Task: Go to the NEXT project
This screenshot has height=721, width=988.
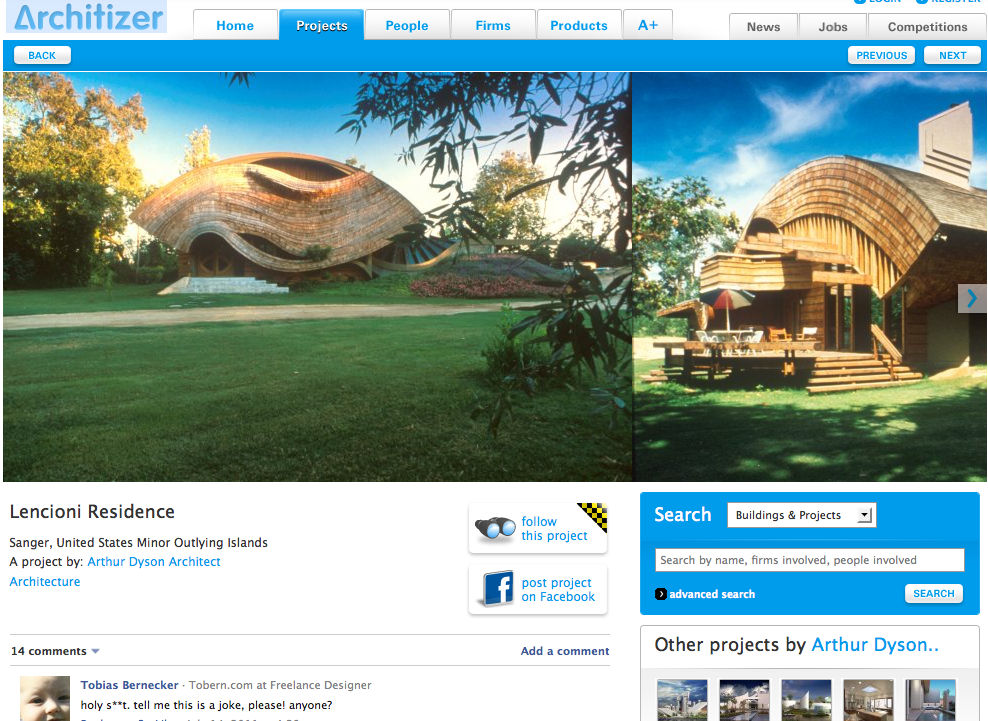Action: 952,55
